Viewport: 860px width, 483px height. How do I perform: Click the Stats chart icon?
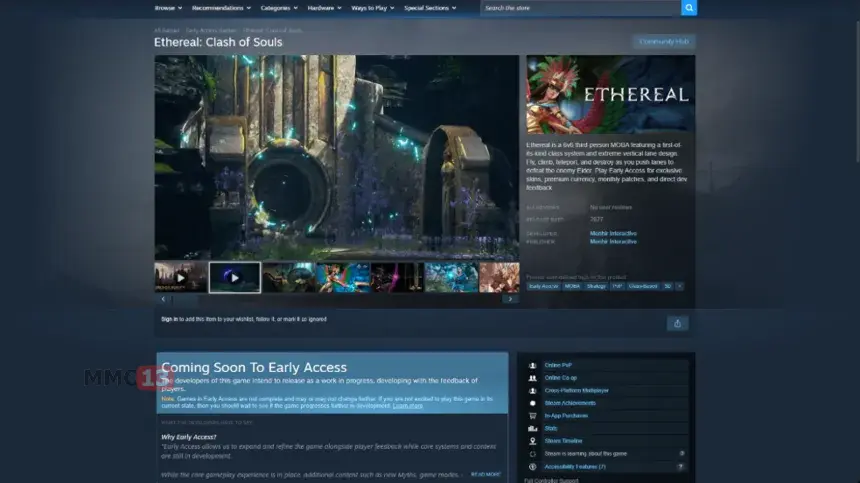[x=533, y=428]
